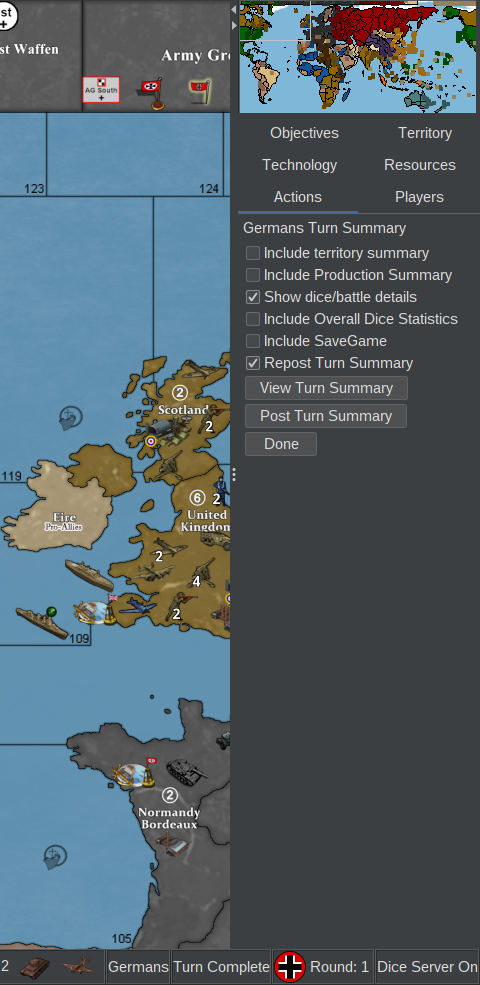Expand map with right-pointing divider arrow

234,25
